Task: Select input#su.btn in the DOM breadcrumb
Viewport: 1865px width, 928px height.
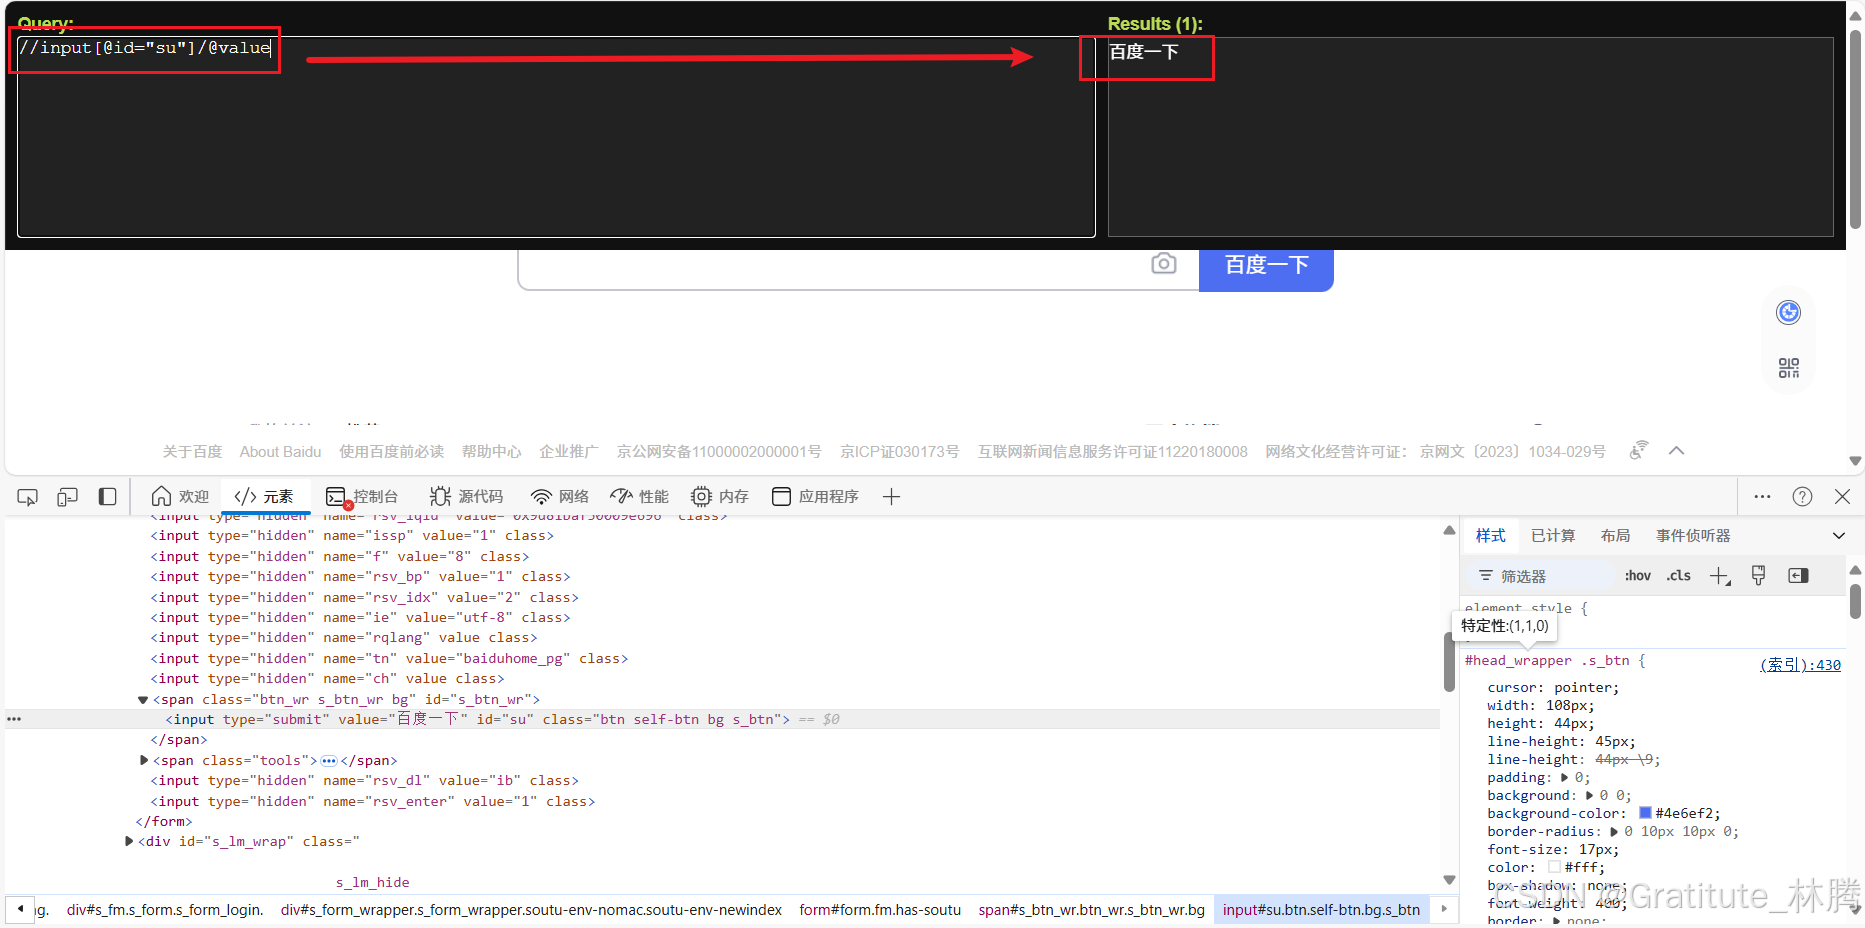Action: pos(1321,909)
